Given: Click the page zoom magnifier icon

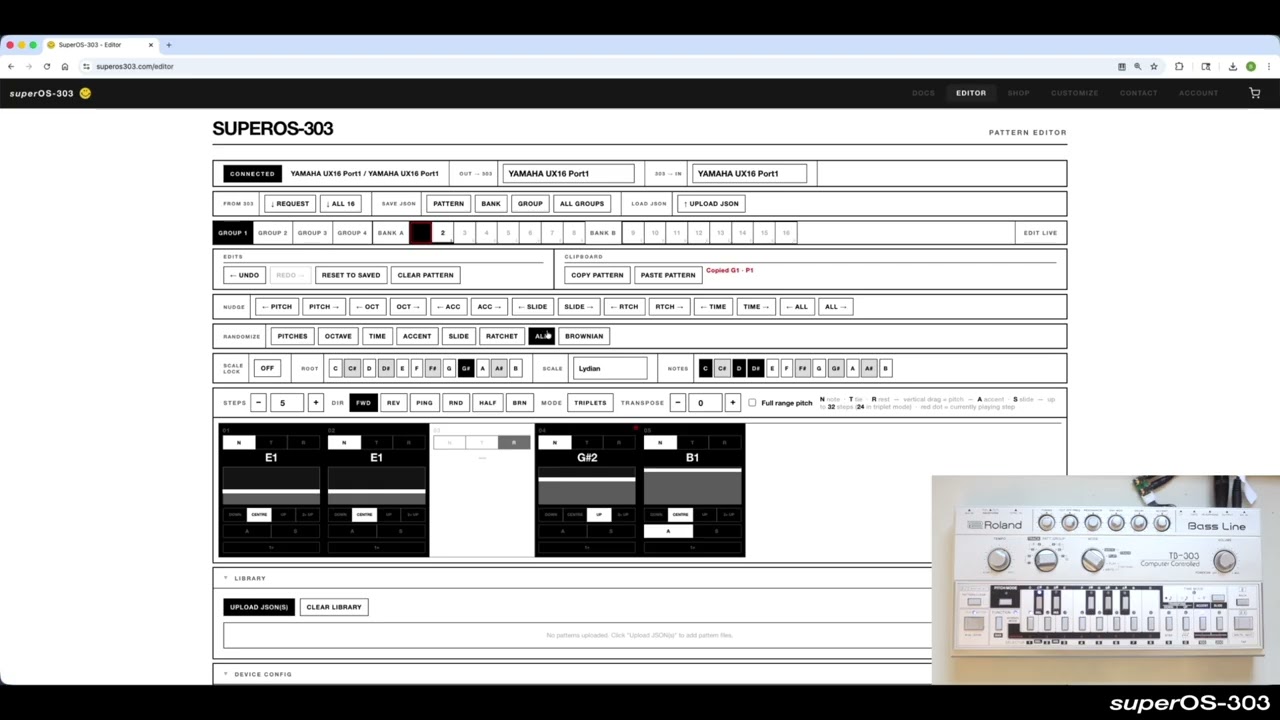Looking at the screenshot, I should (x=1137, y=66).
